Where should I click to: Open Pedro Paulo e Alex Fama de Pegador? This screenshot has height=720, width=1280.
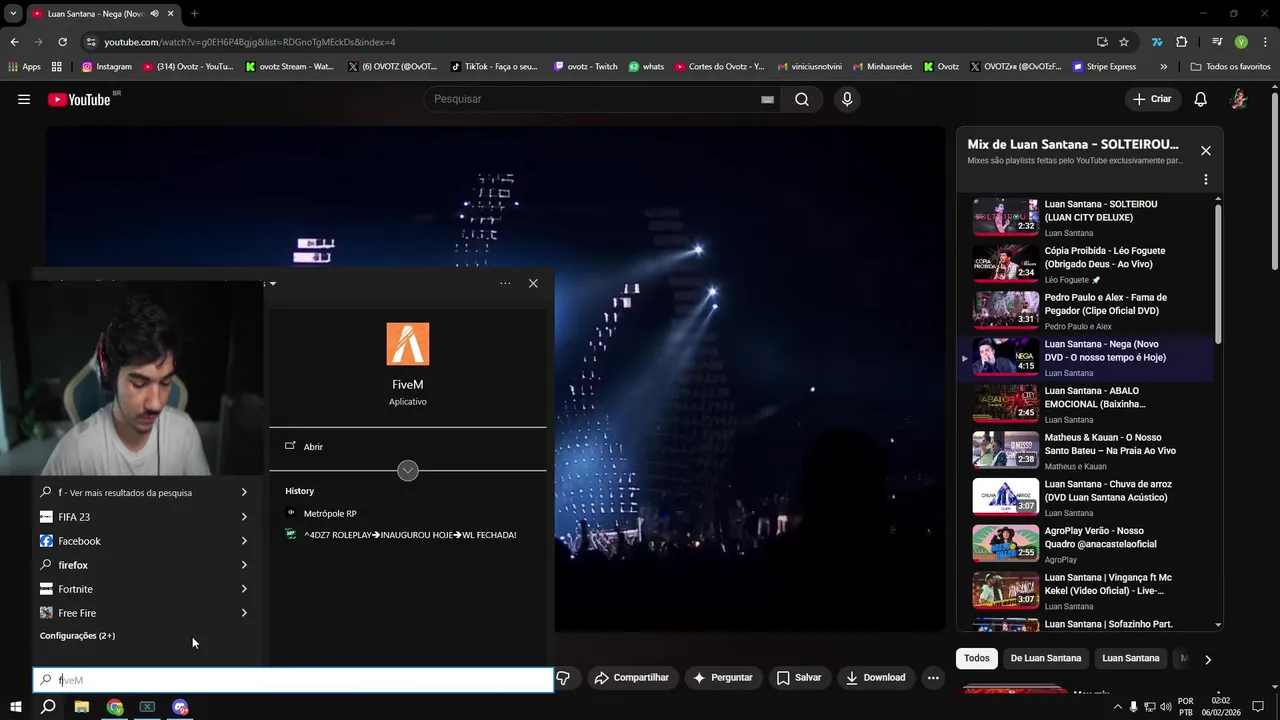1092,311
